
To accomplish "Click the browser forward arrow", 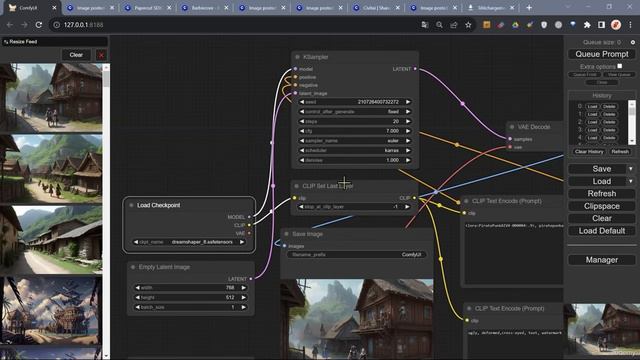I will pyautogui.click(x=24, y=25).
